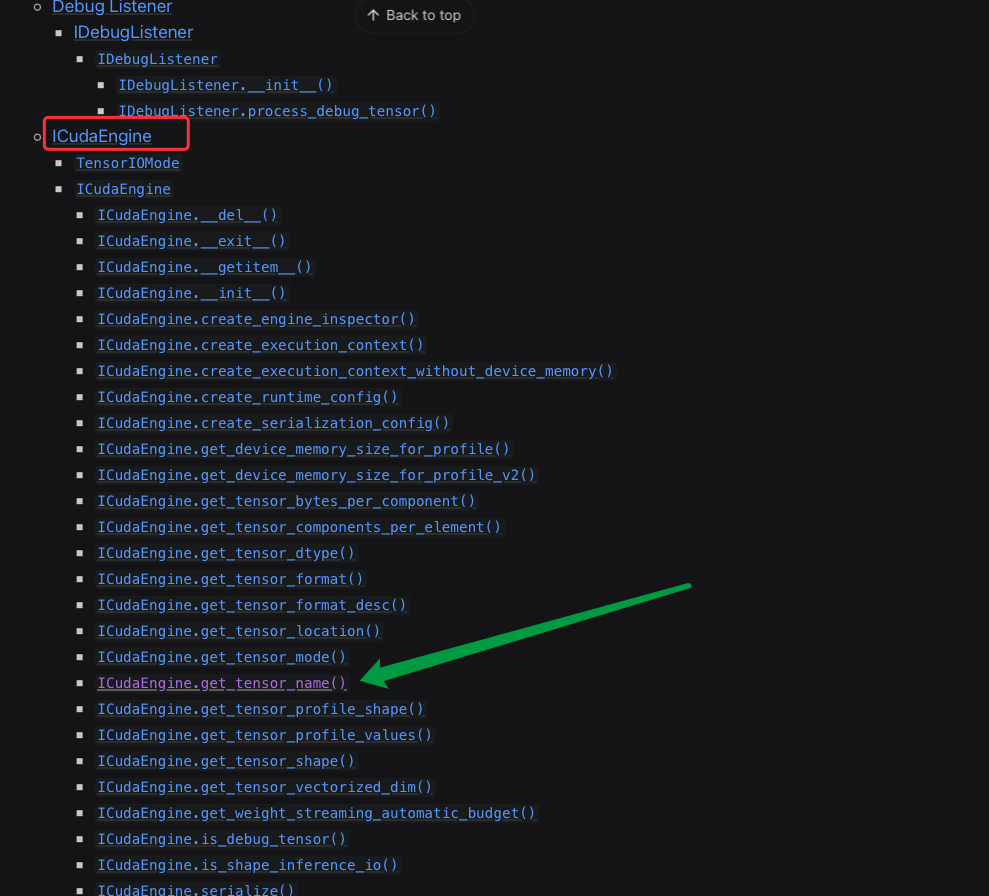
Task: Open the IDebugListener documentation link
Action: pyautogui.click(x=133, y=32)
